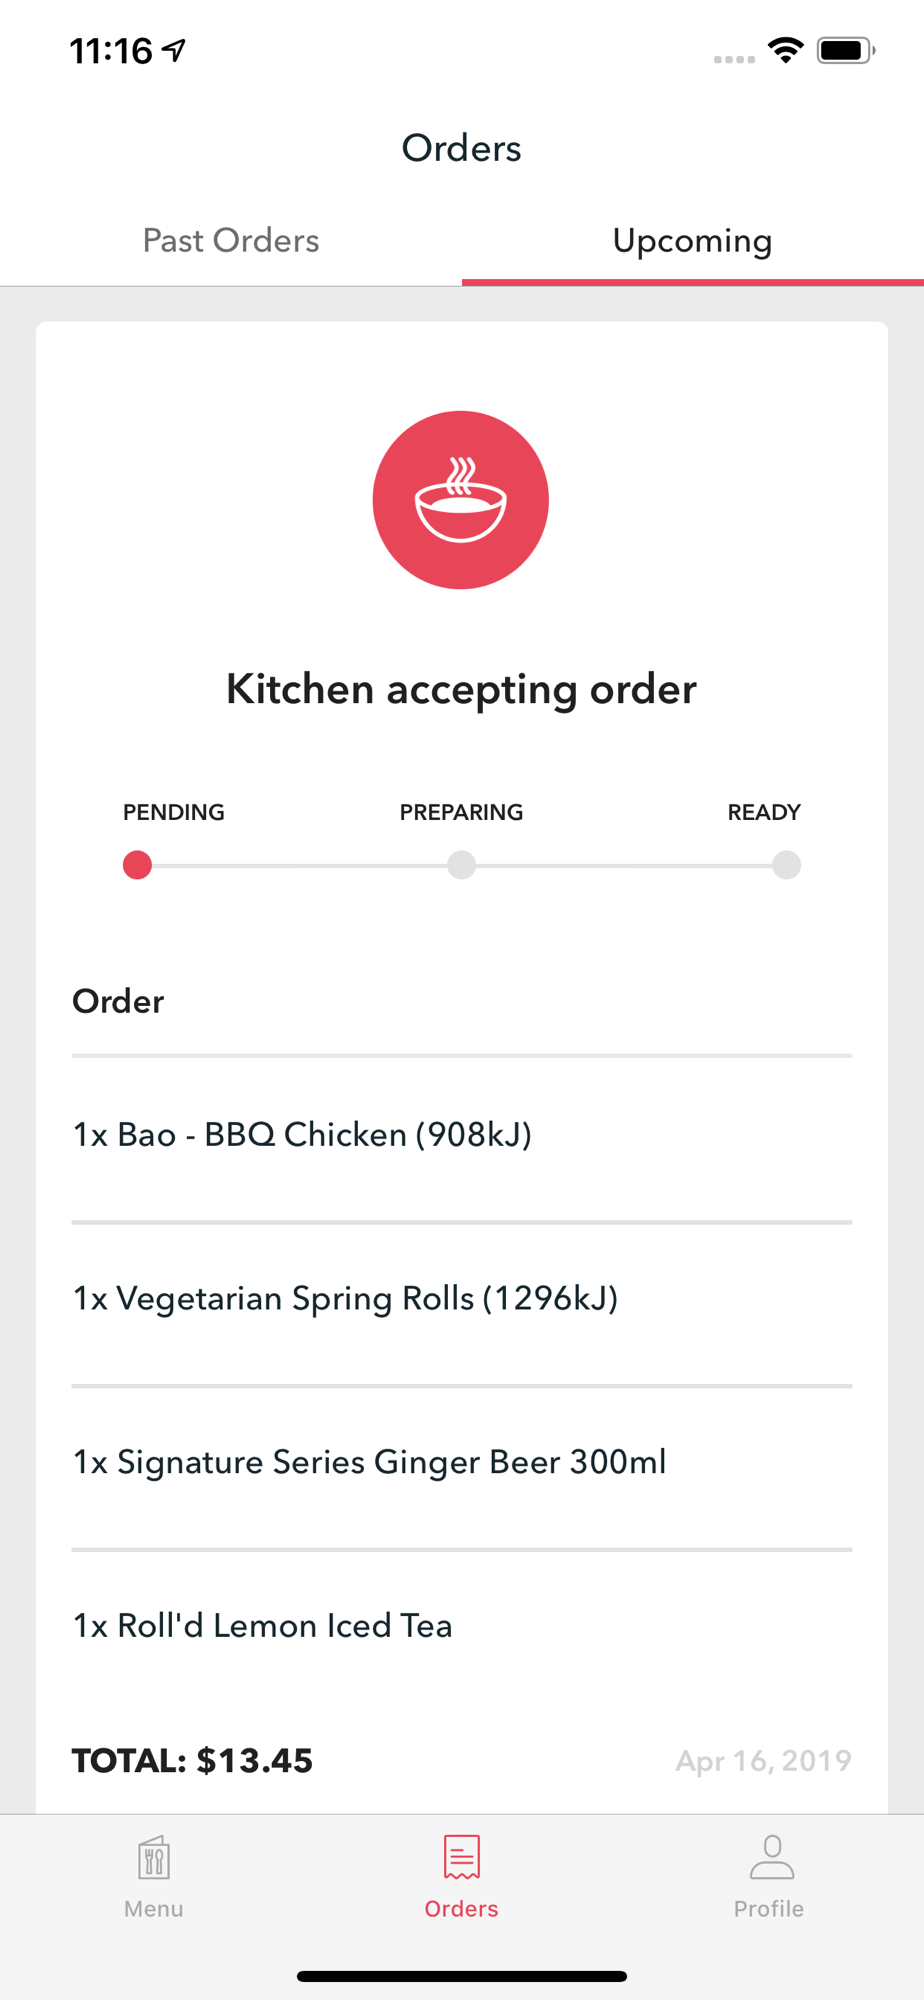Switch to Past Orders tab
924x2000 pixels.
pos(231,241)
